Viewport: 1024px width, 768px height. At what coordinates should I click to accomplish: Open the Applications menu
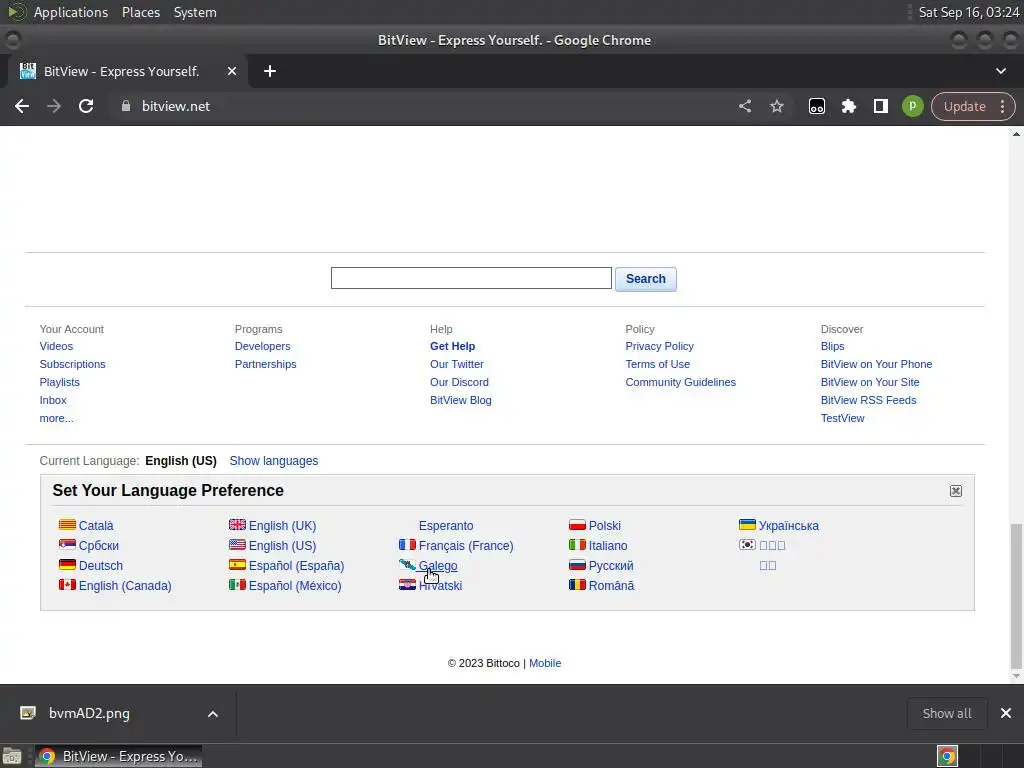click(71, 12)
